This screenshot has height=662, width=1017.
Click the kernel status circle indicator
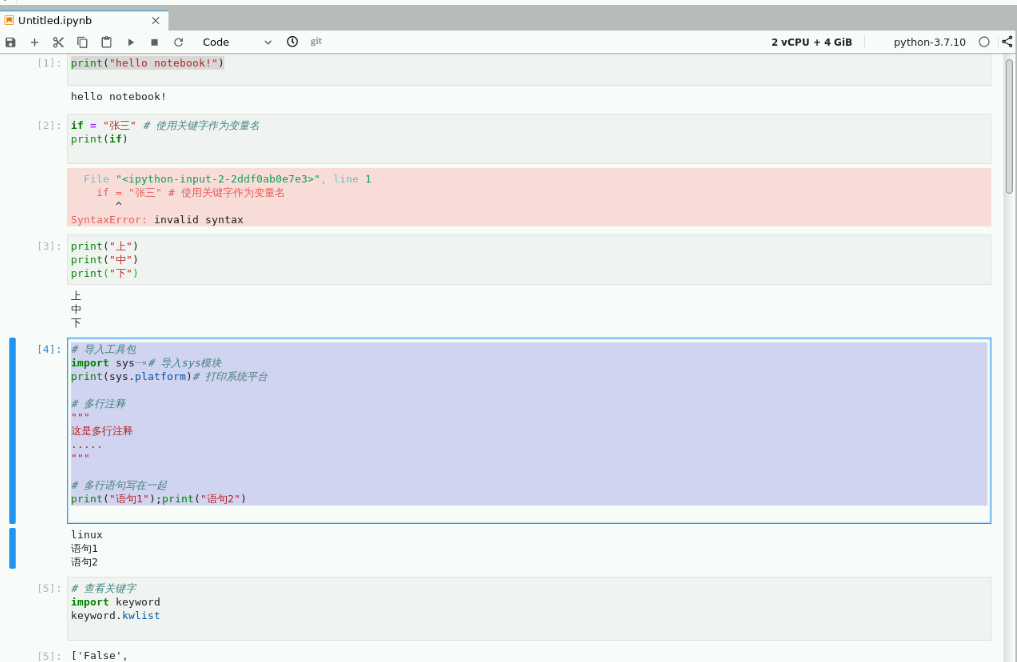tap(984, 42)
